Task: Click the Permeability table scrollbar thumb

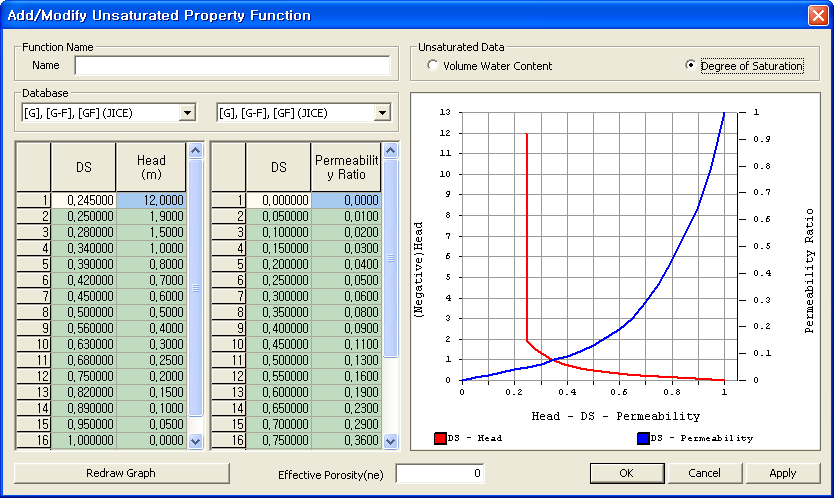Action: click(x=390, y=258)
